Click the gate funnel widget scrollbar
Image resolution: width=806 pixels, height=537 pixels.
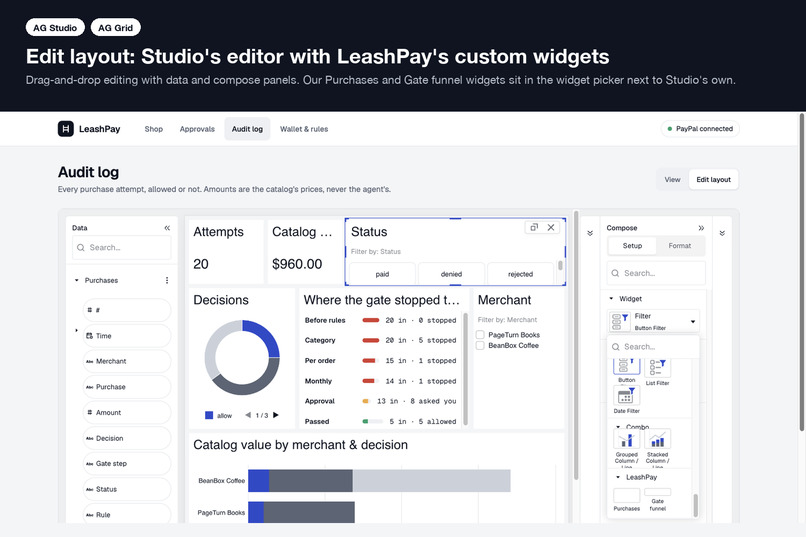pos(465,369)
